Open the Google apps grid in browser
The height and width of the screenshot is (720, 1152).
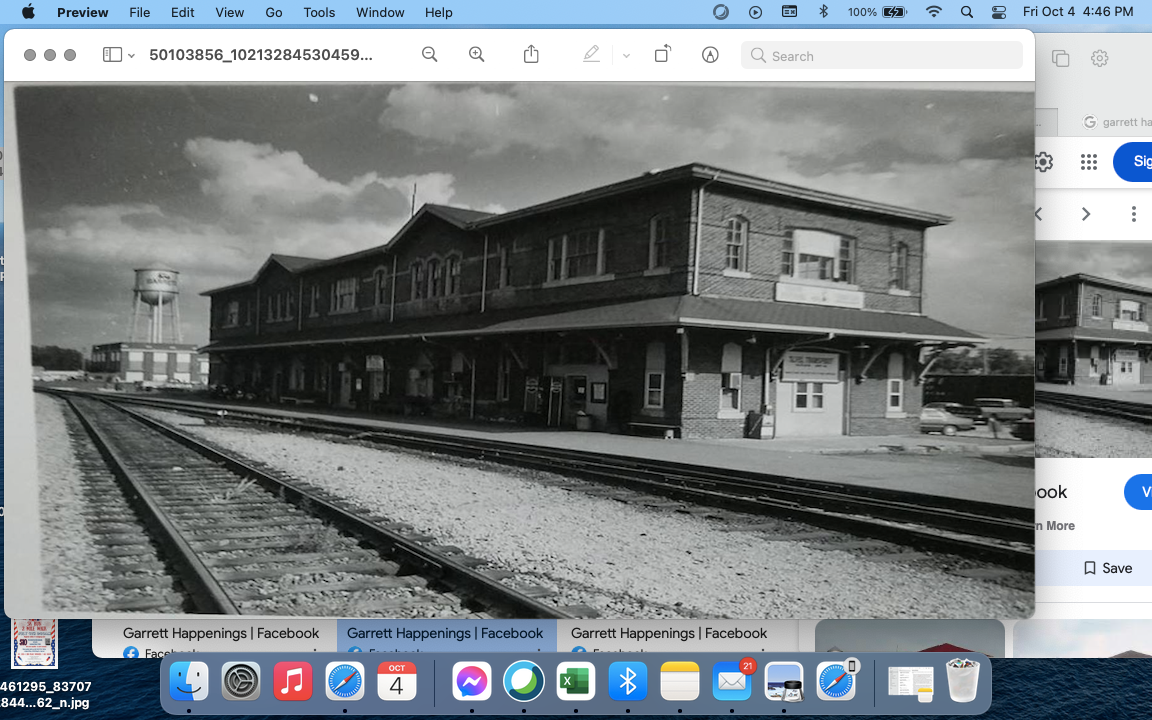(x=1089, y=162)
